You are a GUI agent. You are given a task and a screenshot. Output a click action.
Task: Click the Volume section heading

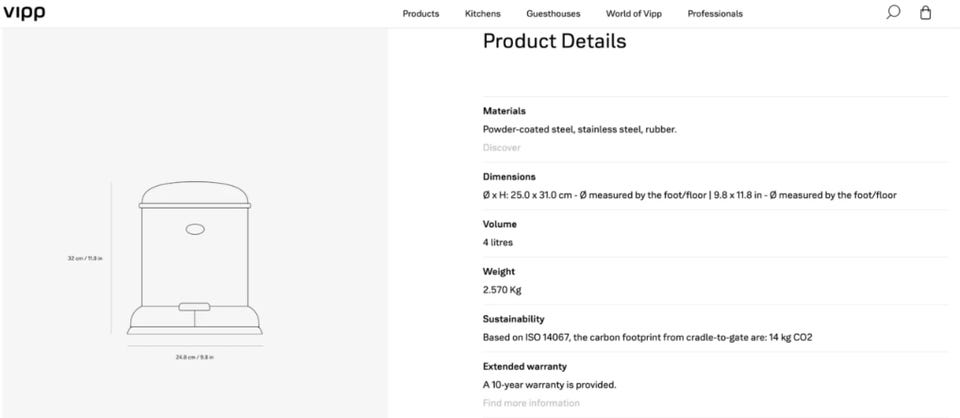(499, 224)
